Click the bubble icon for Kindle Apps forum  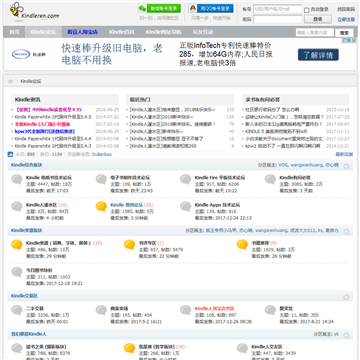[186, 207]
